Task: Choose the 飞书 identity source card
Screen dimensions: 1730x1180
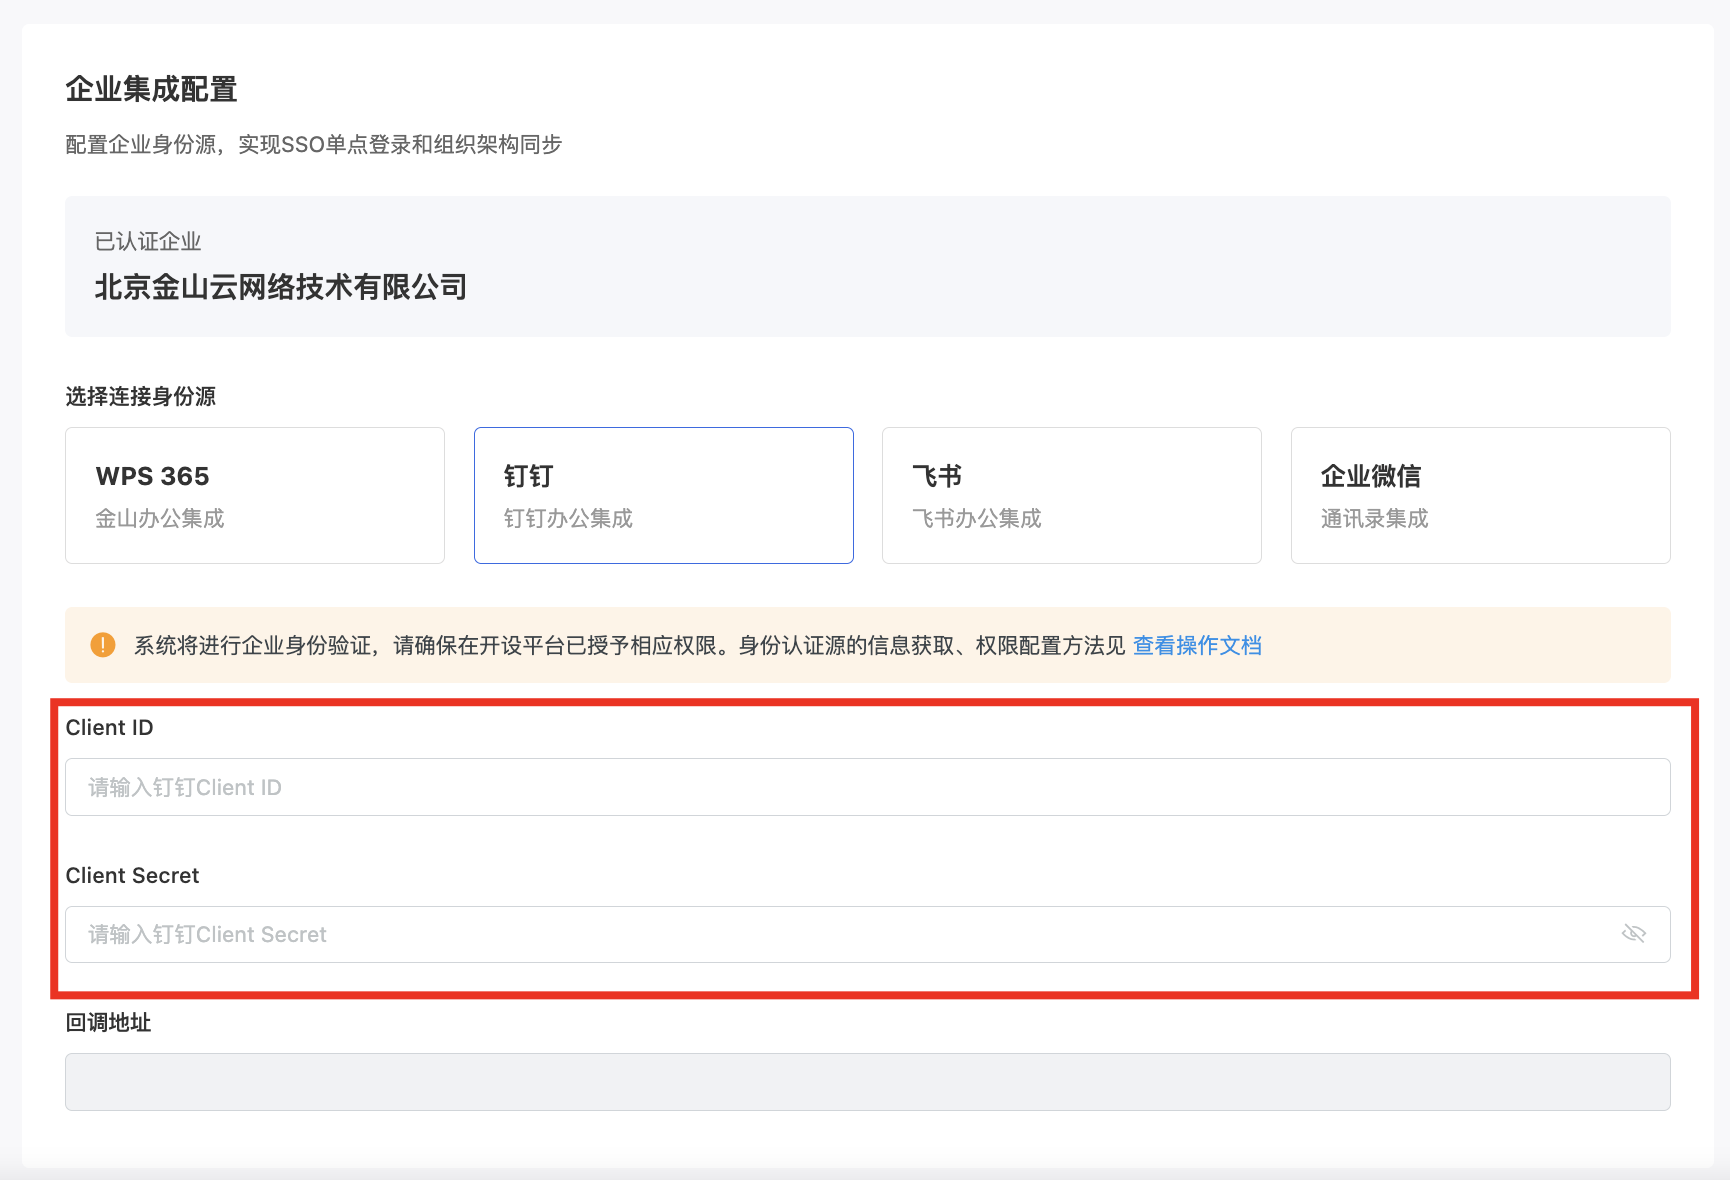Action: click(x=1072, y=496)
